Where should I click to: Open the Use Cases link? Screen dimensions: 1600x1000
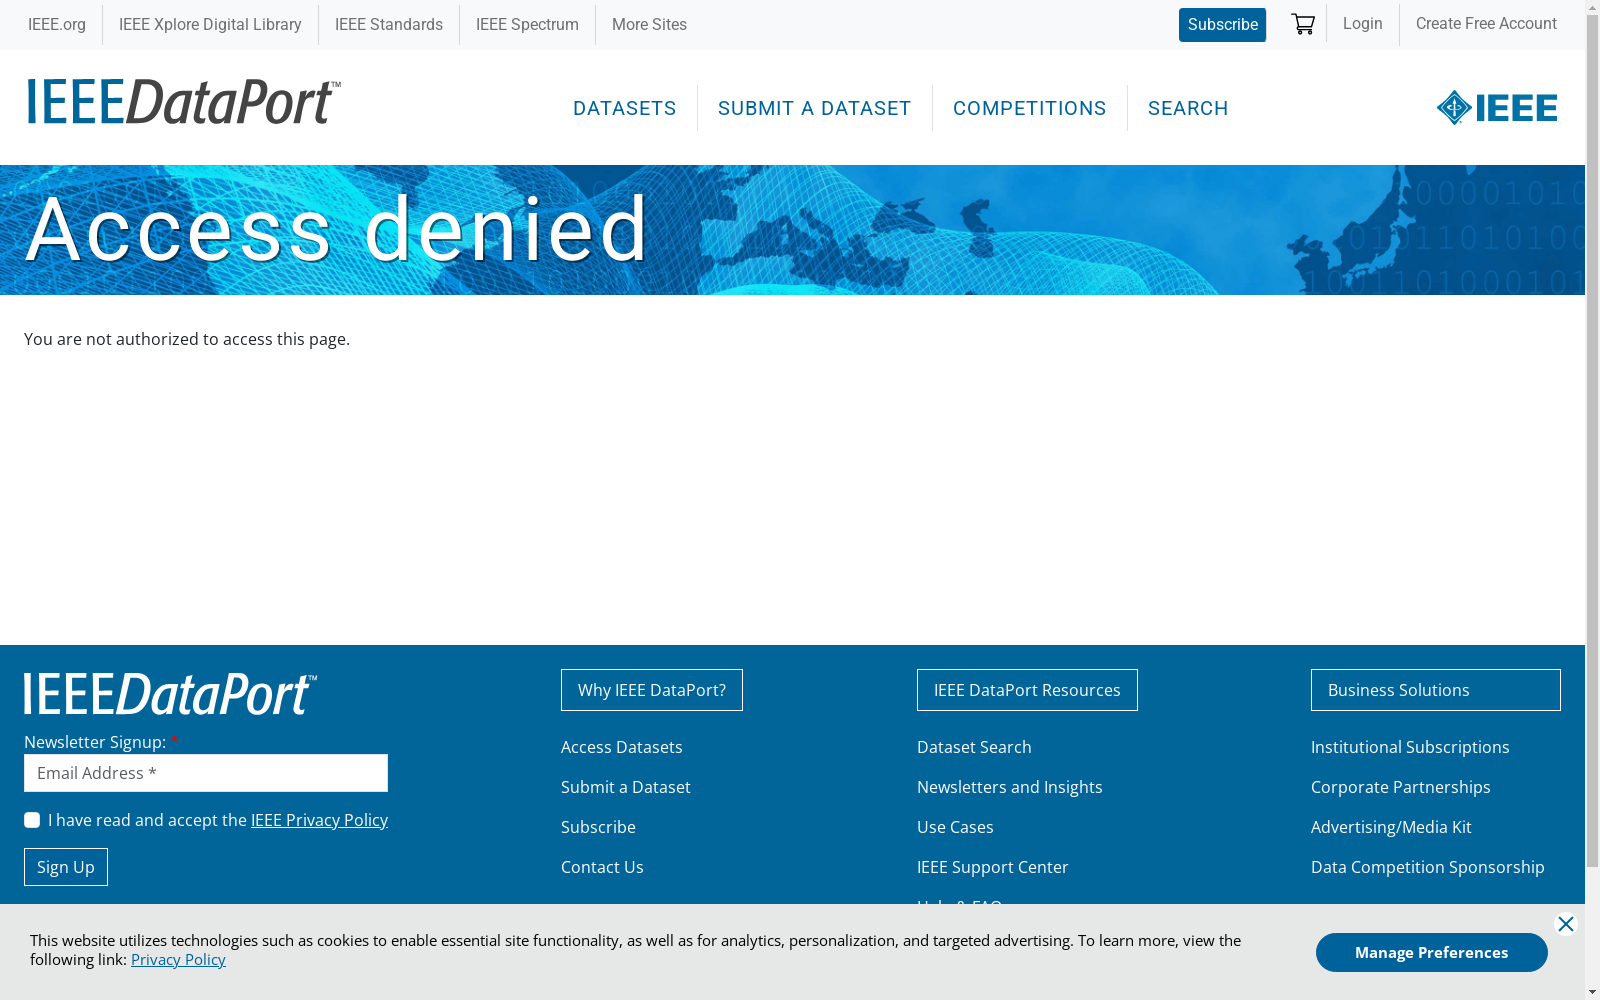(955, 827)
